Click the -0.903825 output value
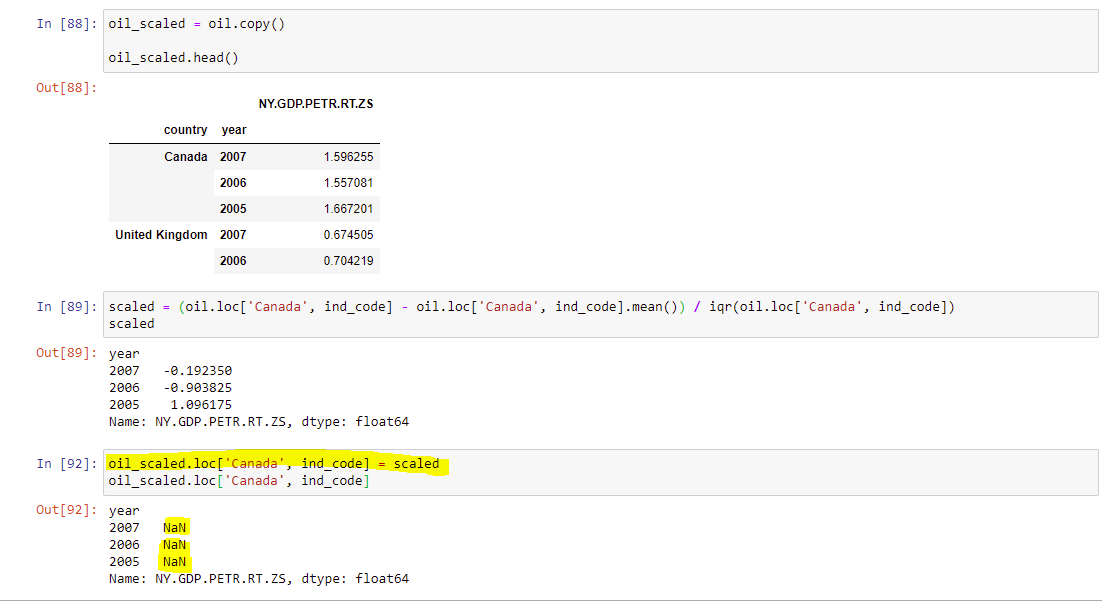This screenshot has width=1102, height=601. pyautogui.click(x=197, y=388)
